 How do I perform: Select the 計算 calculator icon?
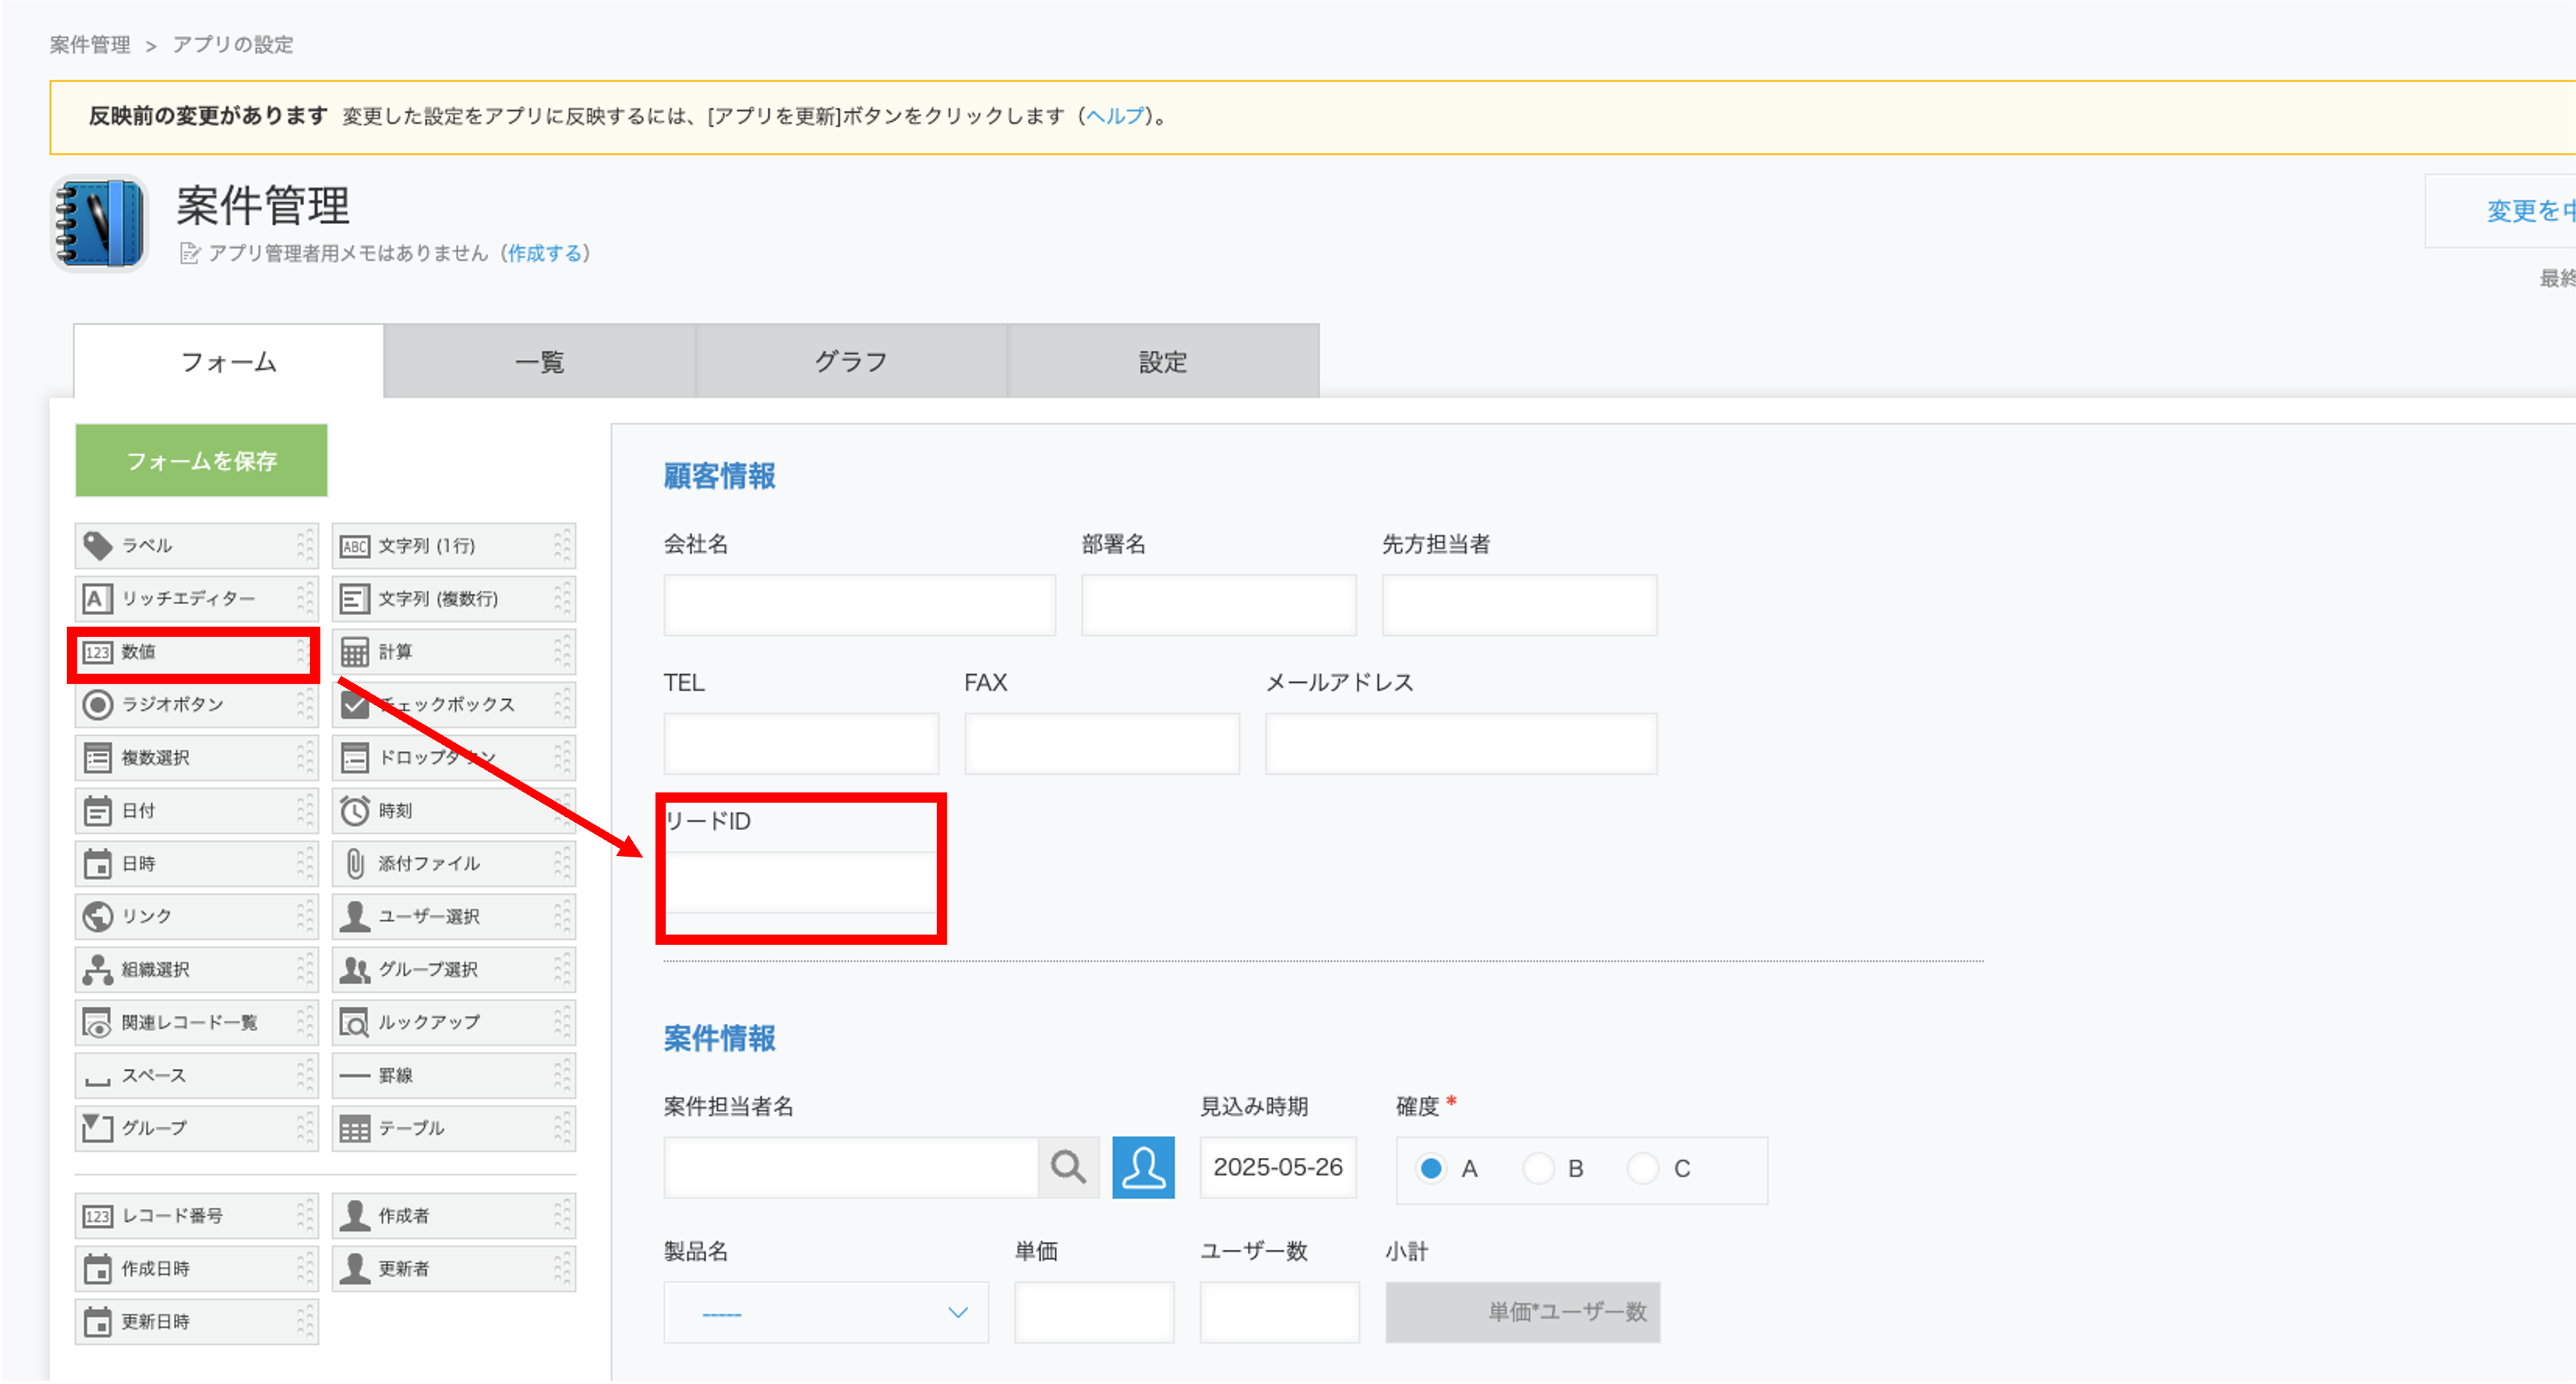pyautogui.click(x=354, y=652)
